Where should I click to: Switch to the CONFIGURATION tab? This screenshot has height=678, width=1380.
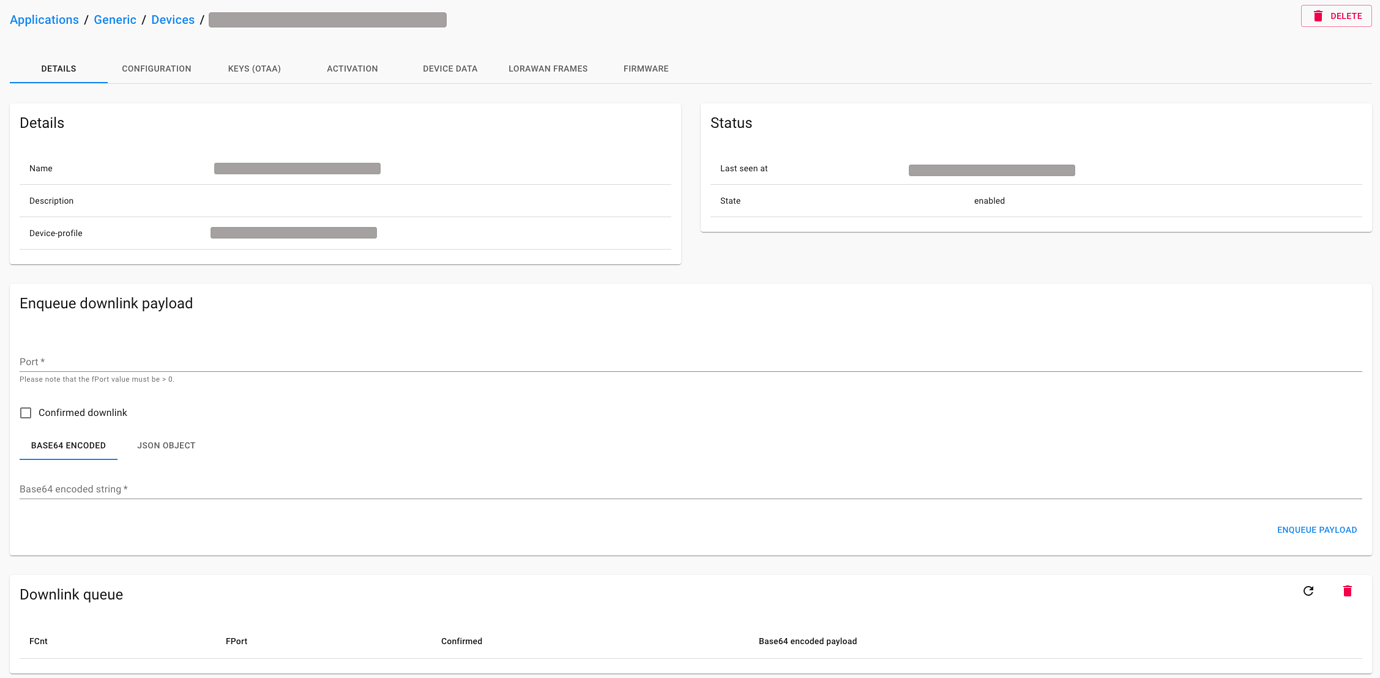[x=156, y=68]
